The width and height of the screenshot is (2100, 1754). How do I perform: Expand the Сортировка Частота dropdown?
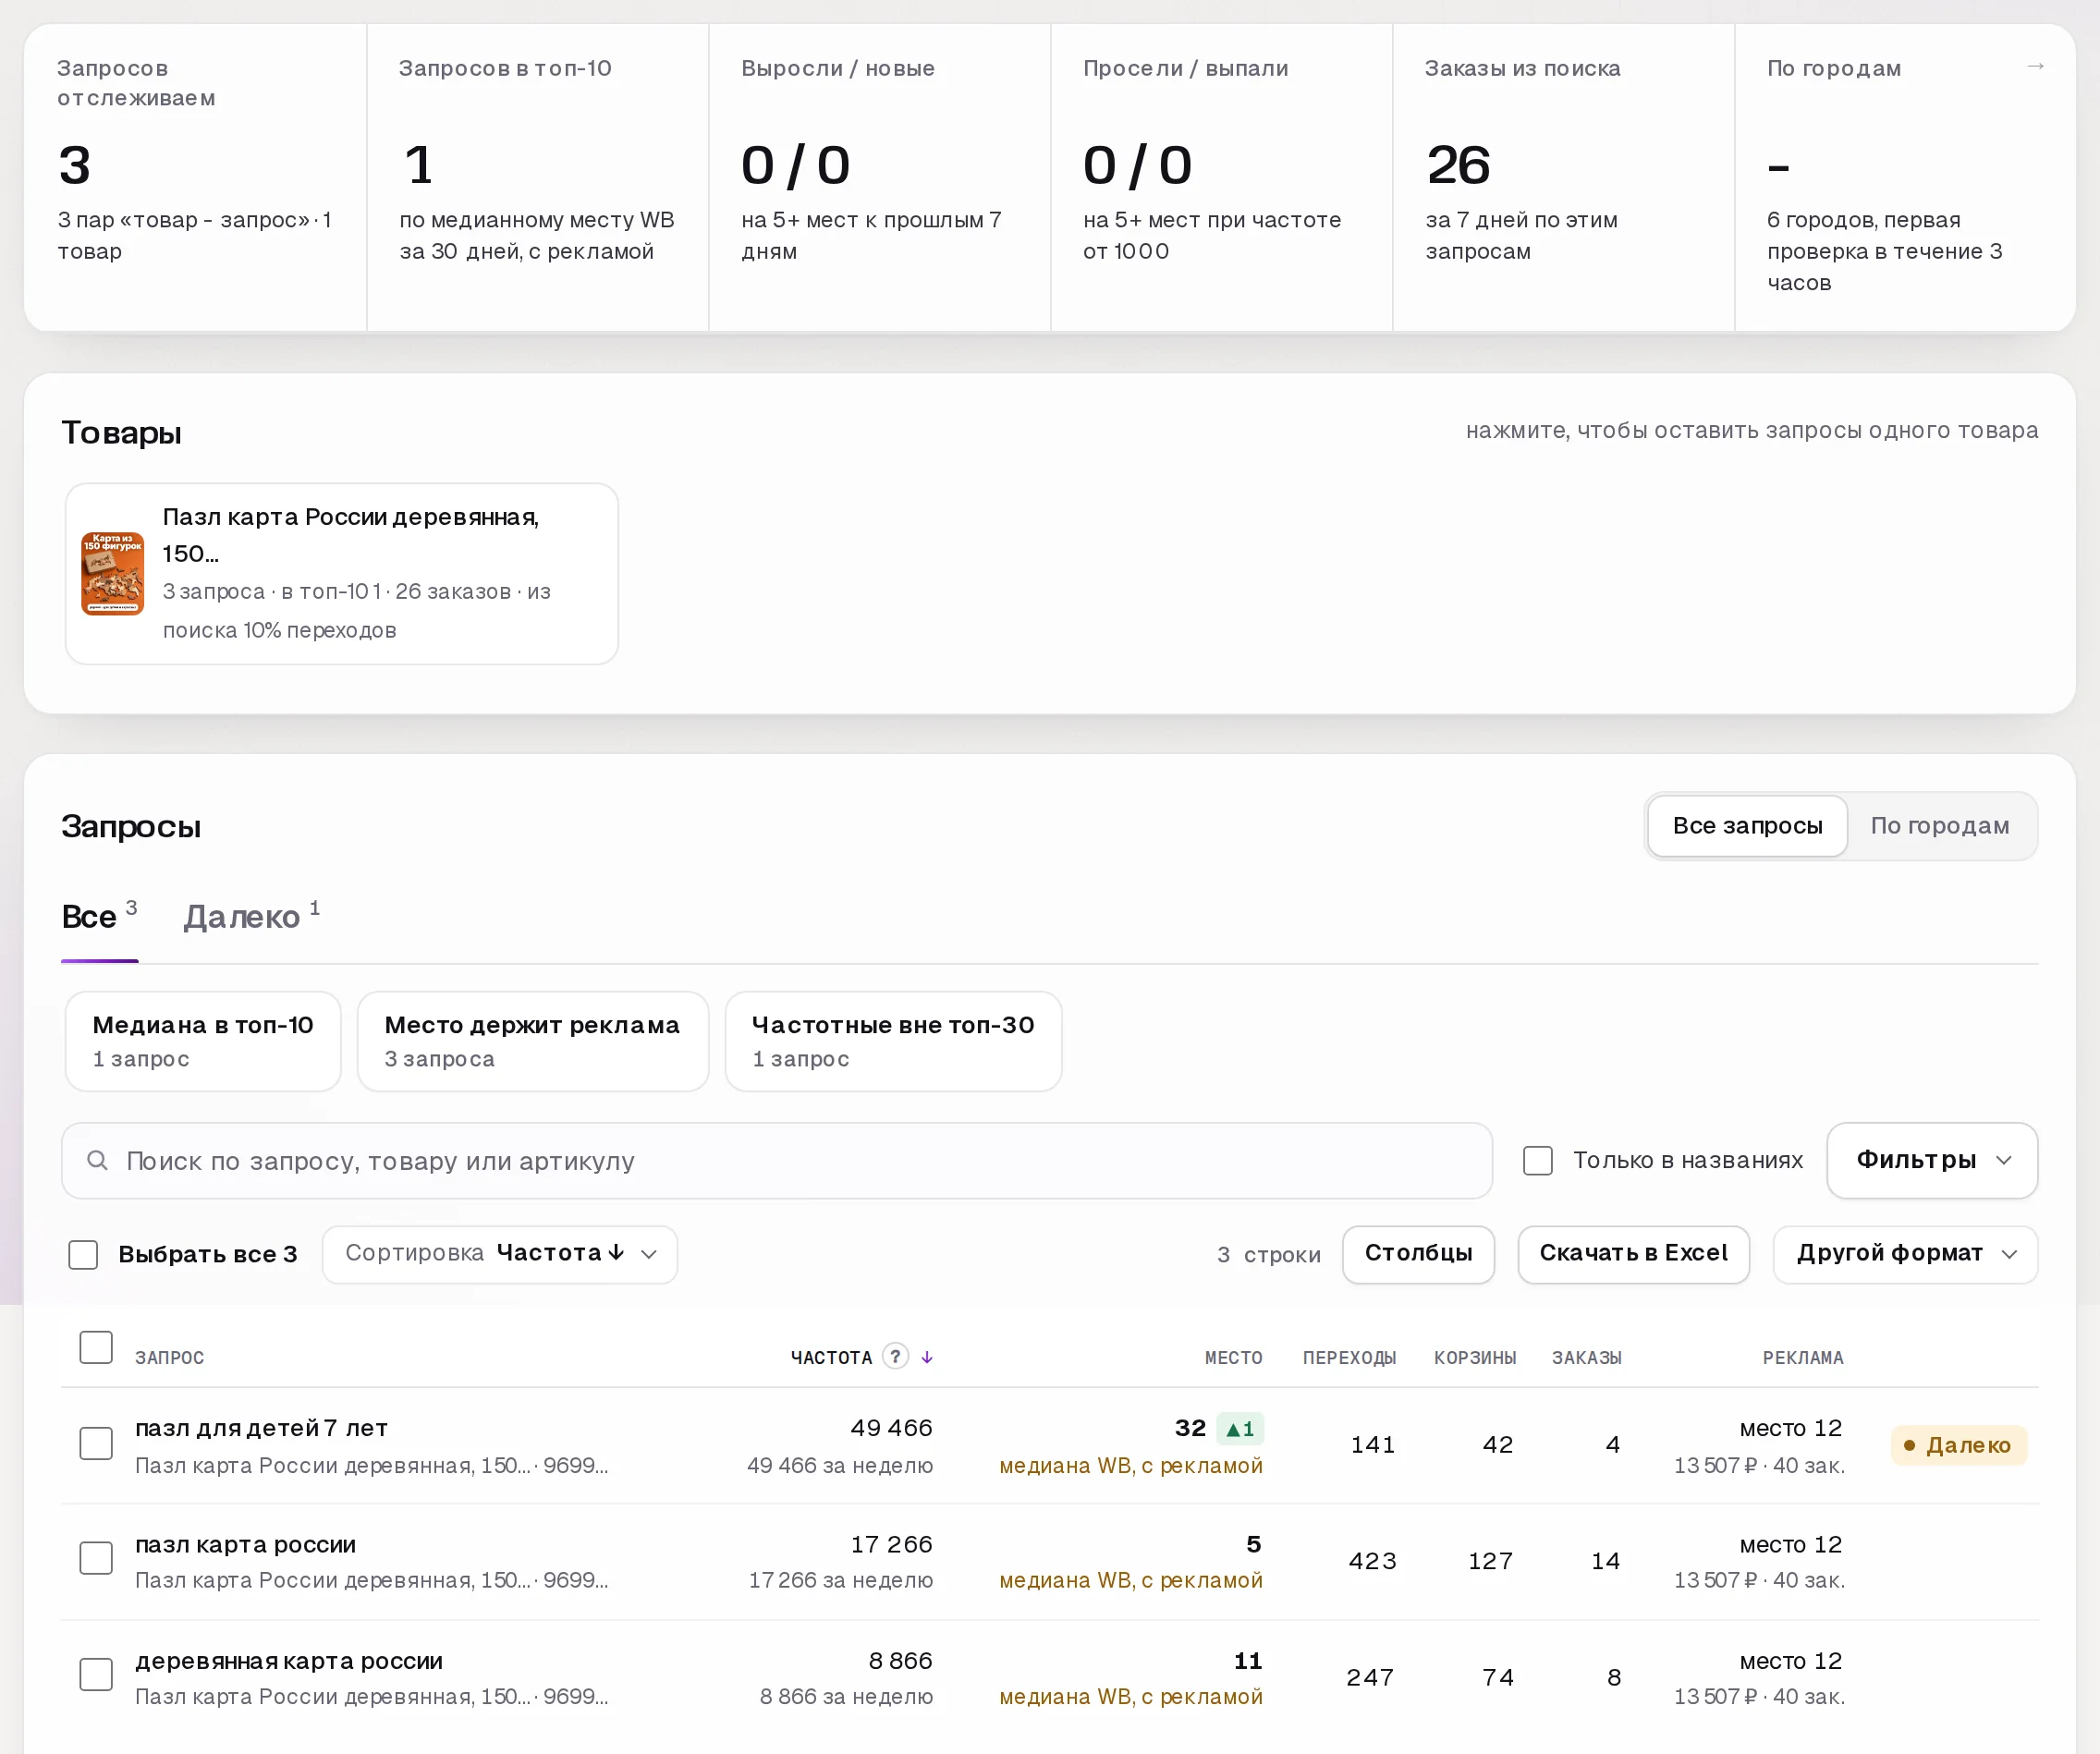[x=500, y=1254]
